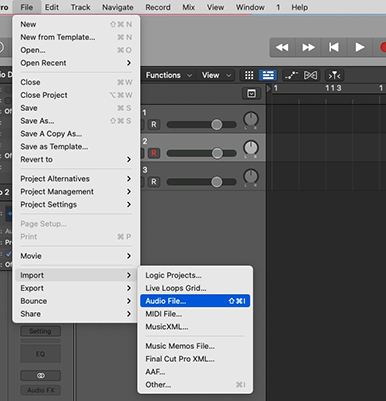Click bar 1 on the timeline ruler
This screenshot has width=386, height=401.
click(x=276, y=88)
